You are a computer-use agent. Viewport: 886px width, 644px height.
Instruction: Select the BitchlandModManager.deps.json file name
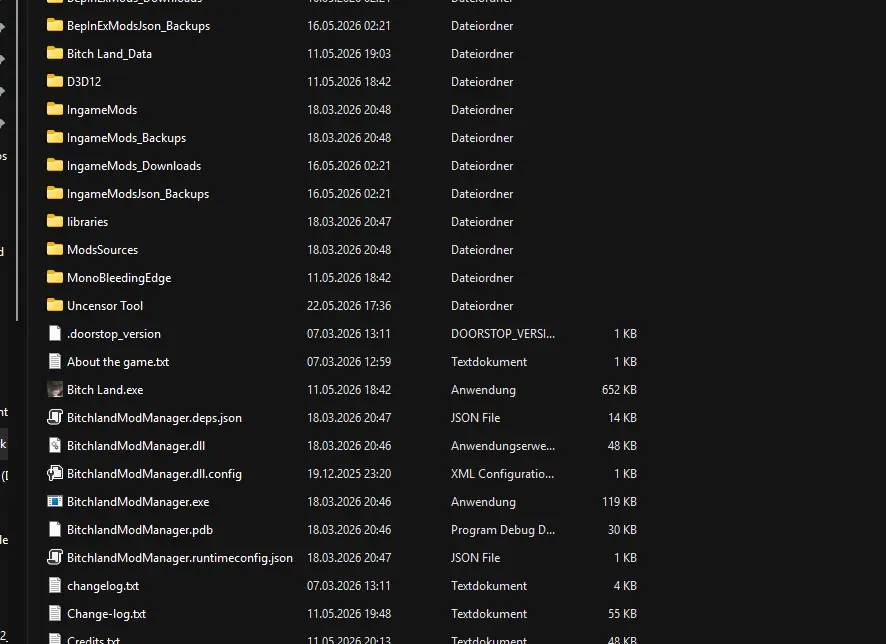[x=154, y=418]
